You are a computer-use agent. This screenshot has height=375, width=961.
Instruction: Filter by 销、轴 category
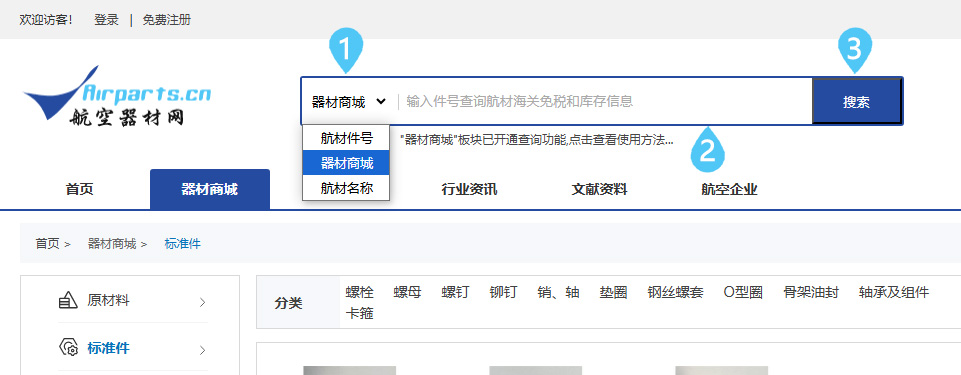(x=558, y=292)
